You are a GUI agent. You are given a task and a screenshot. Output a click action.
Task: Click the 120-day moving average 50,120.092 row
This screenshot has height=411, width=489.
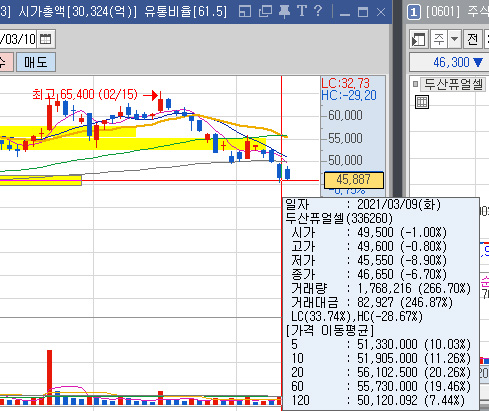coord(378,400)
